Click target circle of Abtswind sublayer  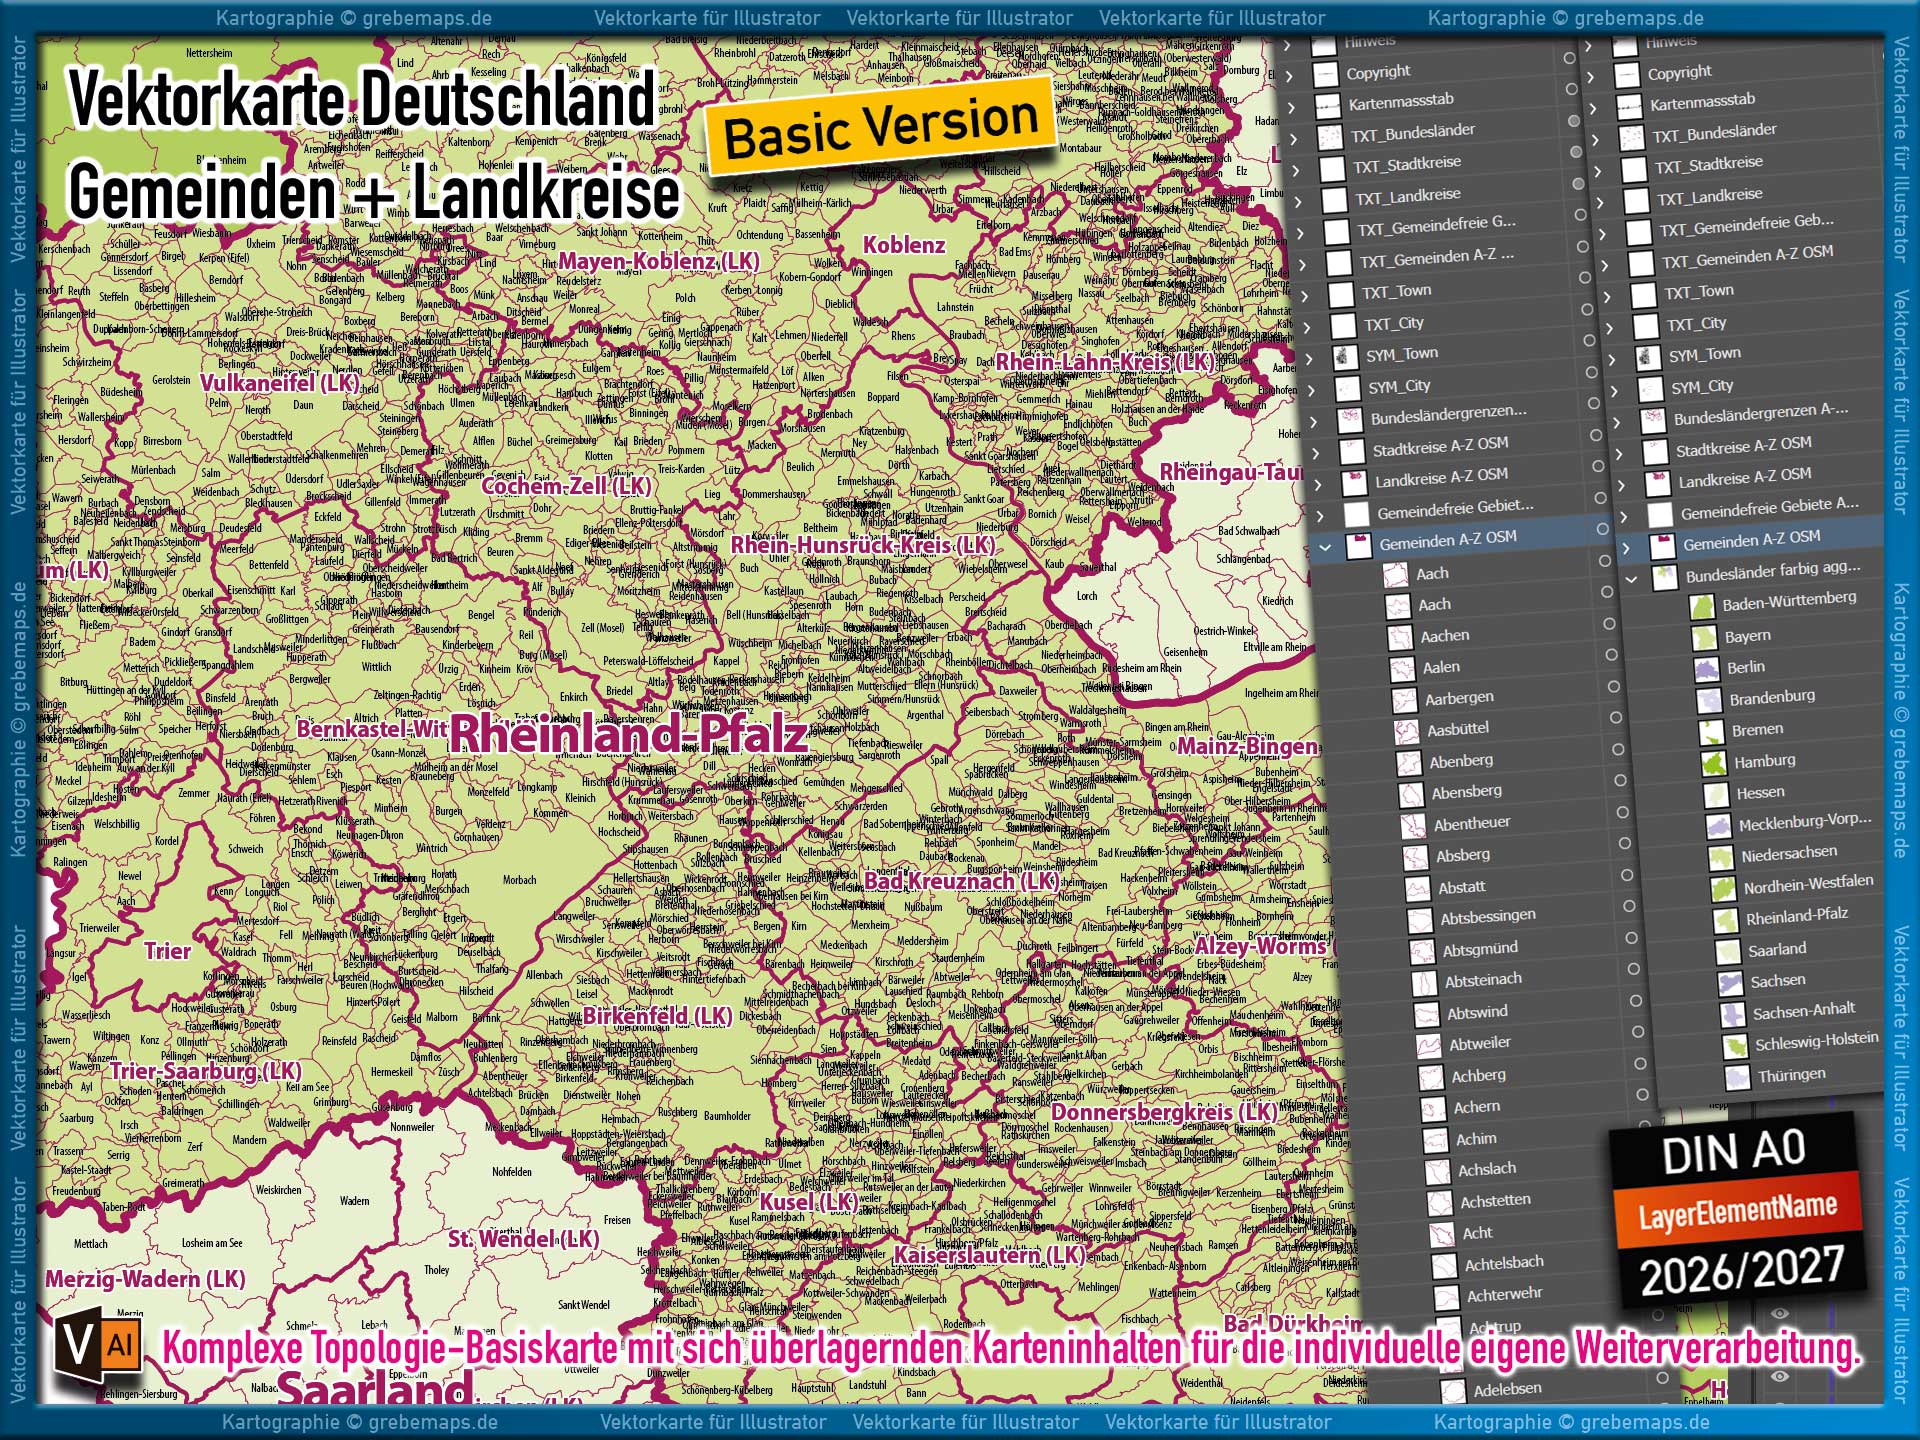tap(1636, 1001)
